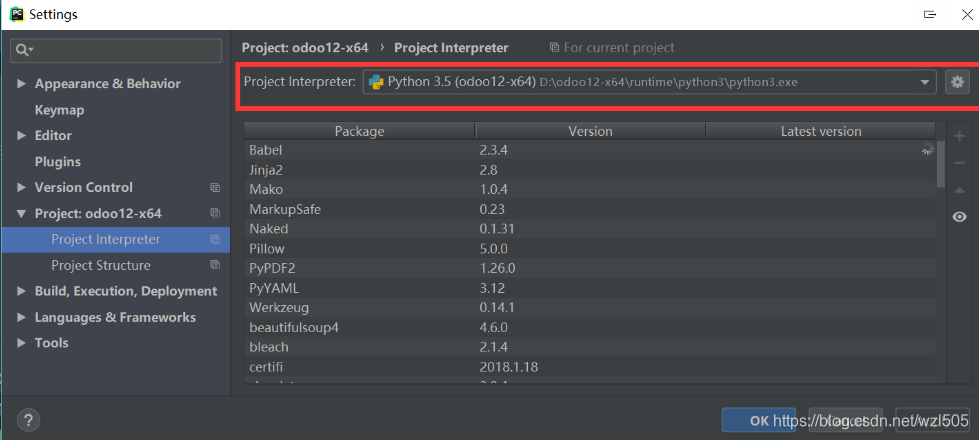The height and width of the screenshot is (440, 979).
Task: Click the uninstall package minus icon
Action: click(x=960, y=163)
